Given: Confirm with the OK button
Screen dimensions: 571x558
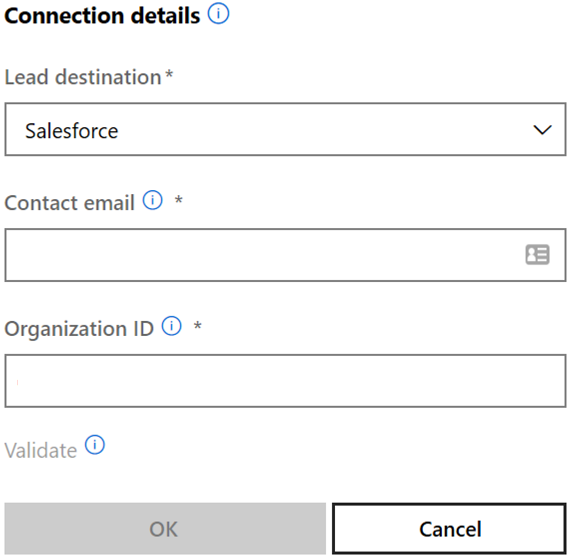Looking at the screenshot, I should pos(165,529).
